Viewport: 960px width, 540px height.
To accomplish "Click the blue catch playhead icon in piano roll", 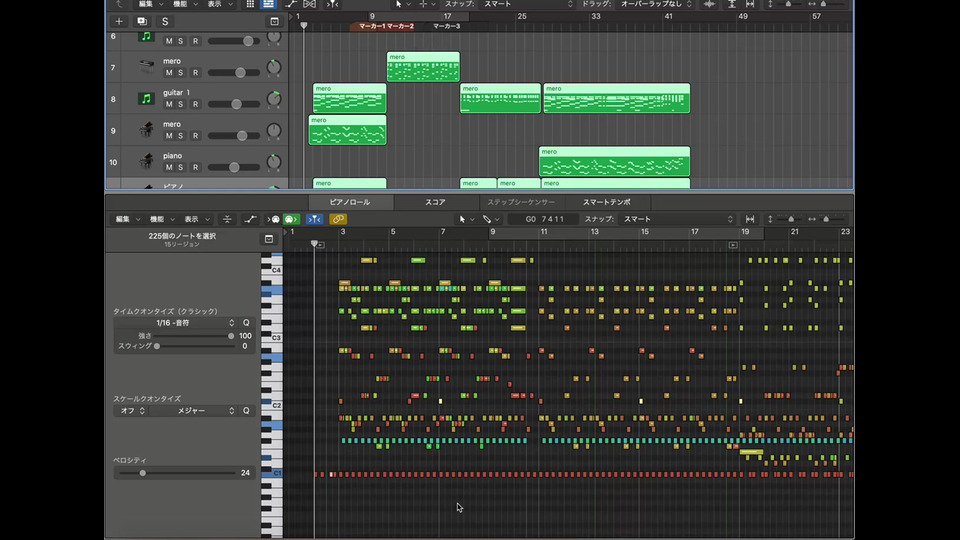I will pyautogui.click(x=314, y=219).
